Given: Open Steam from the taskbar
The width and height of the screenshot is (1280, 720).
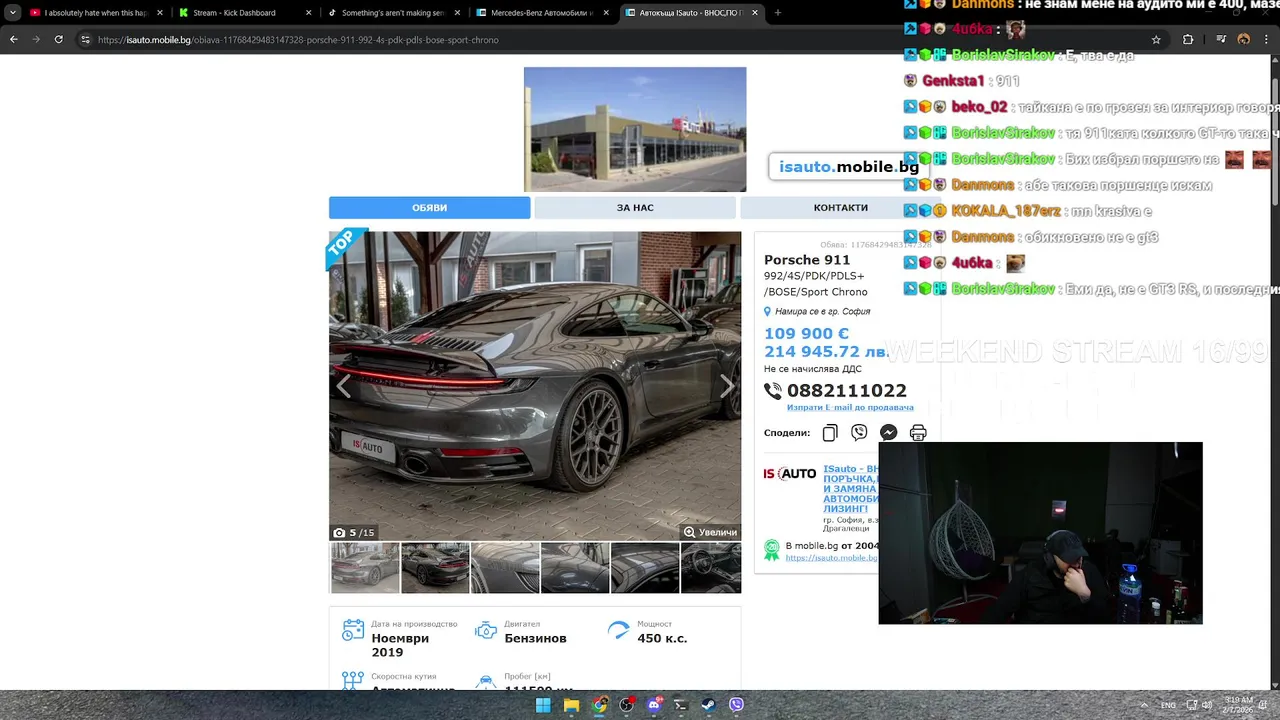Looking at the screenshot, I should [709, 705].
